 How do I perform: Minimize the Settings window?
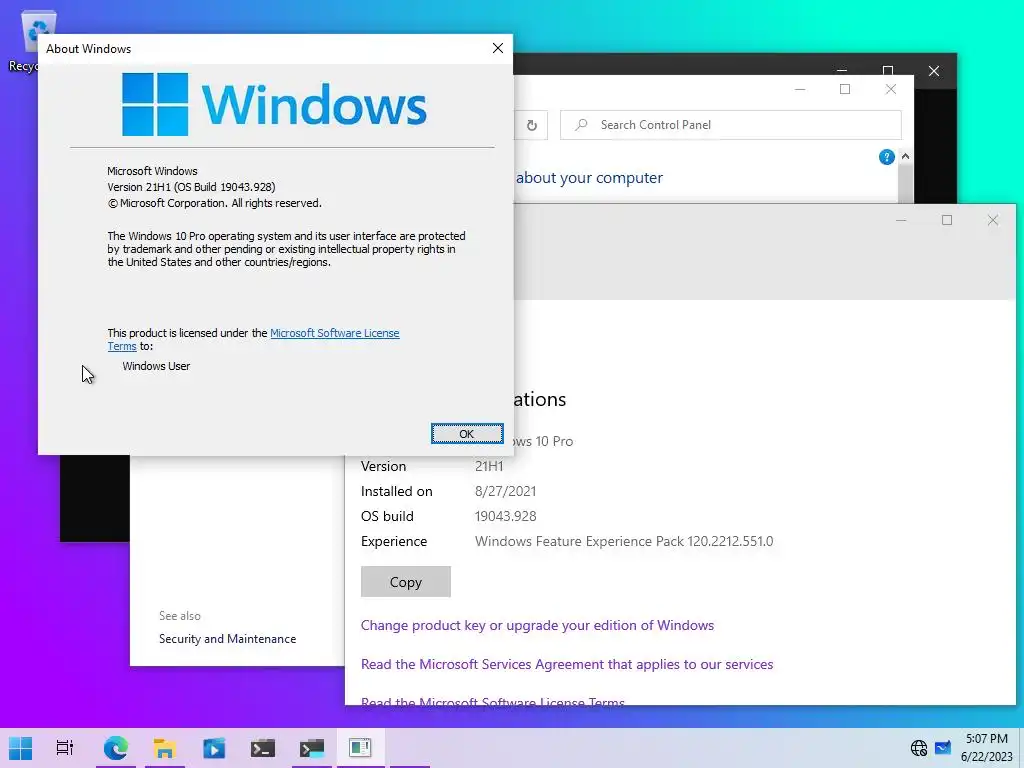901,220
